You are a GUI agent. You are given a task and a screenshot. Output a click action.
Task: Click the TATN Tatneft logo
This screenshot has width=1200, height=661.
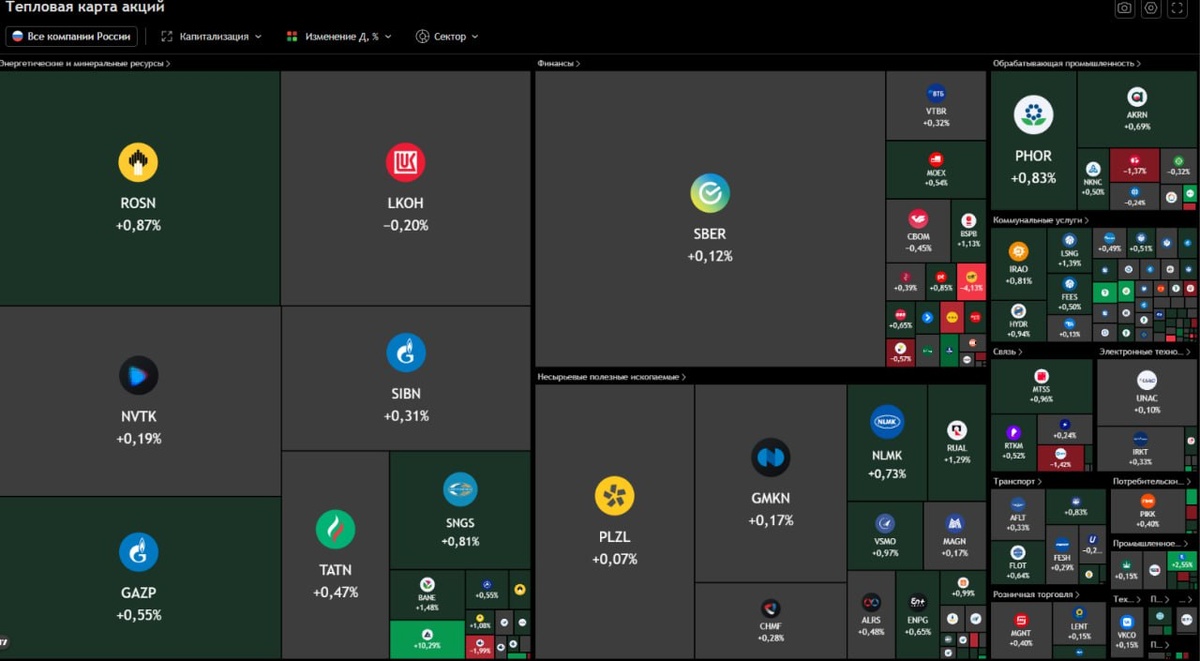335,529
